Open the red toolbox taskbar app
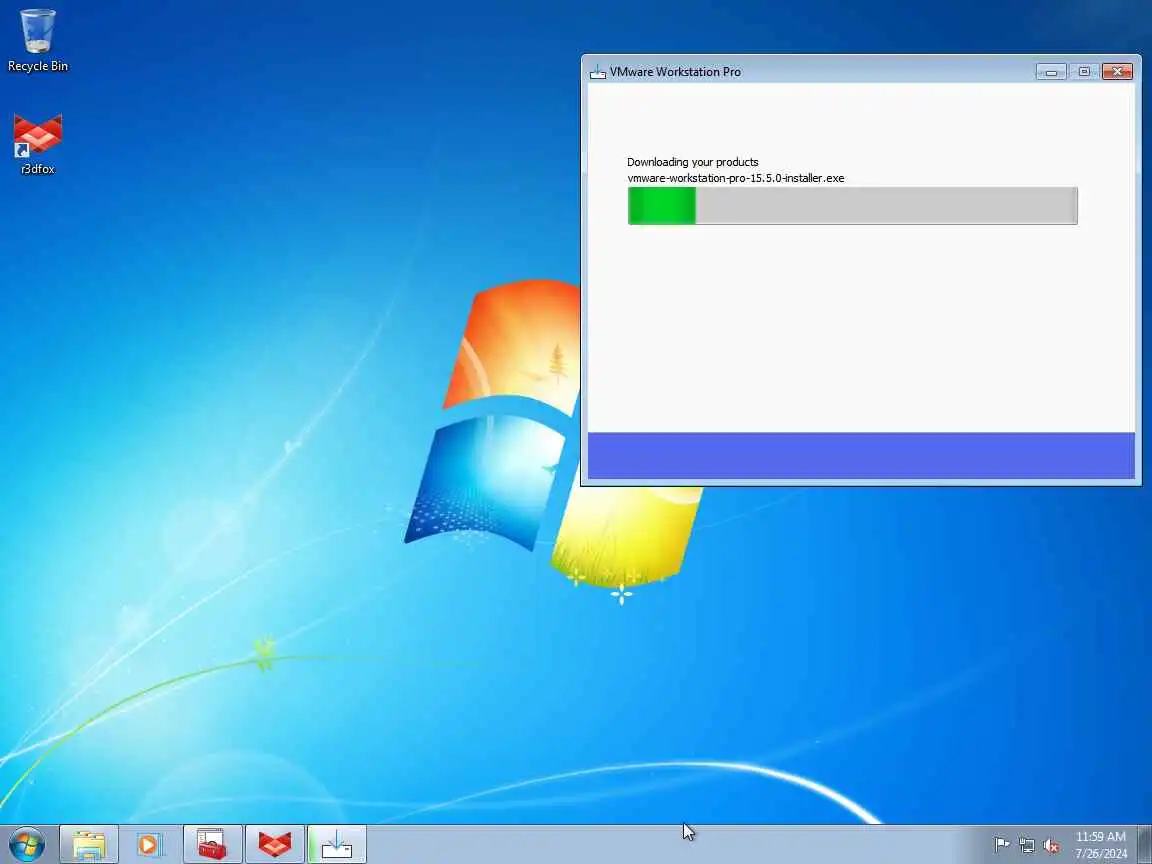Image resolution: width=1152 pixels, height=864 pixels. [212, 845]
